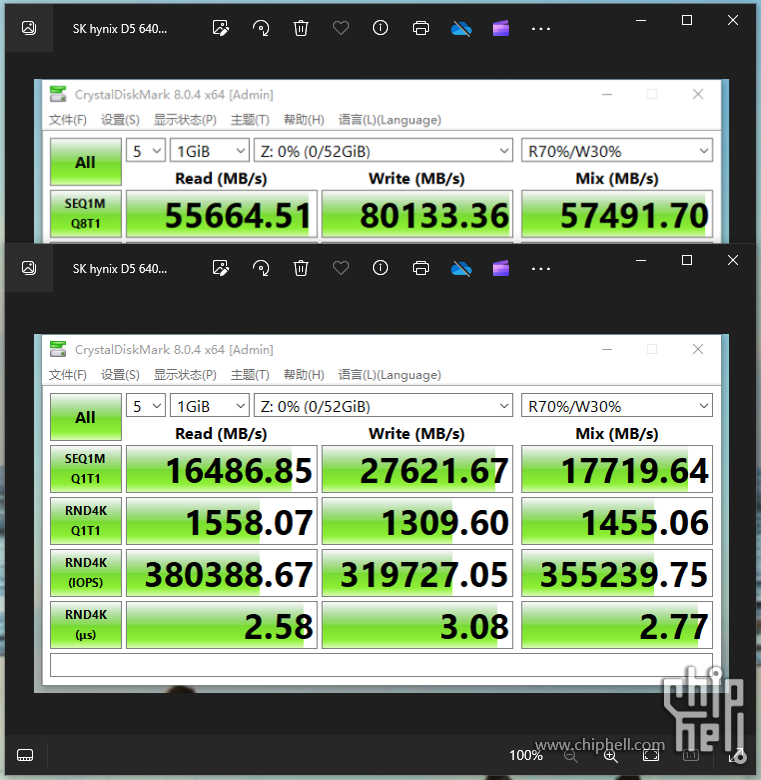Click the OneDrive cloud icon in upper Photos window

[461, 29]
